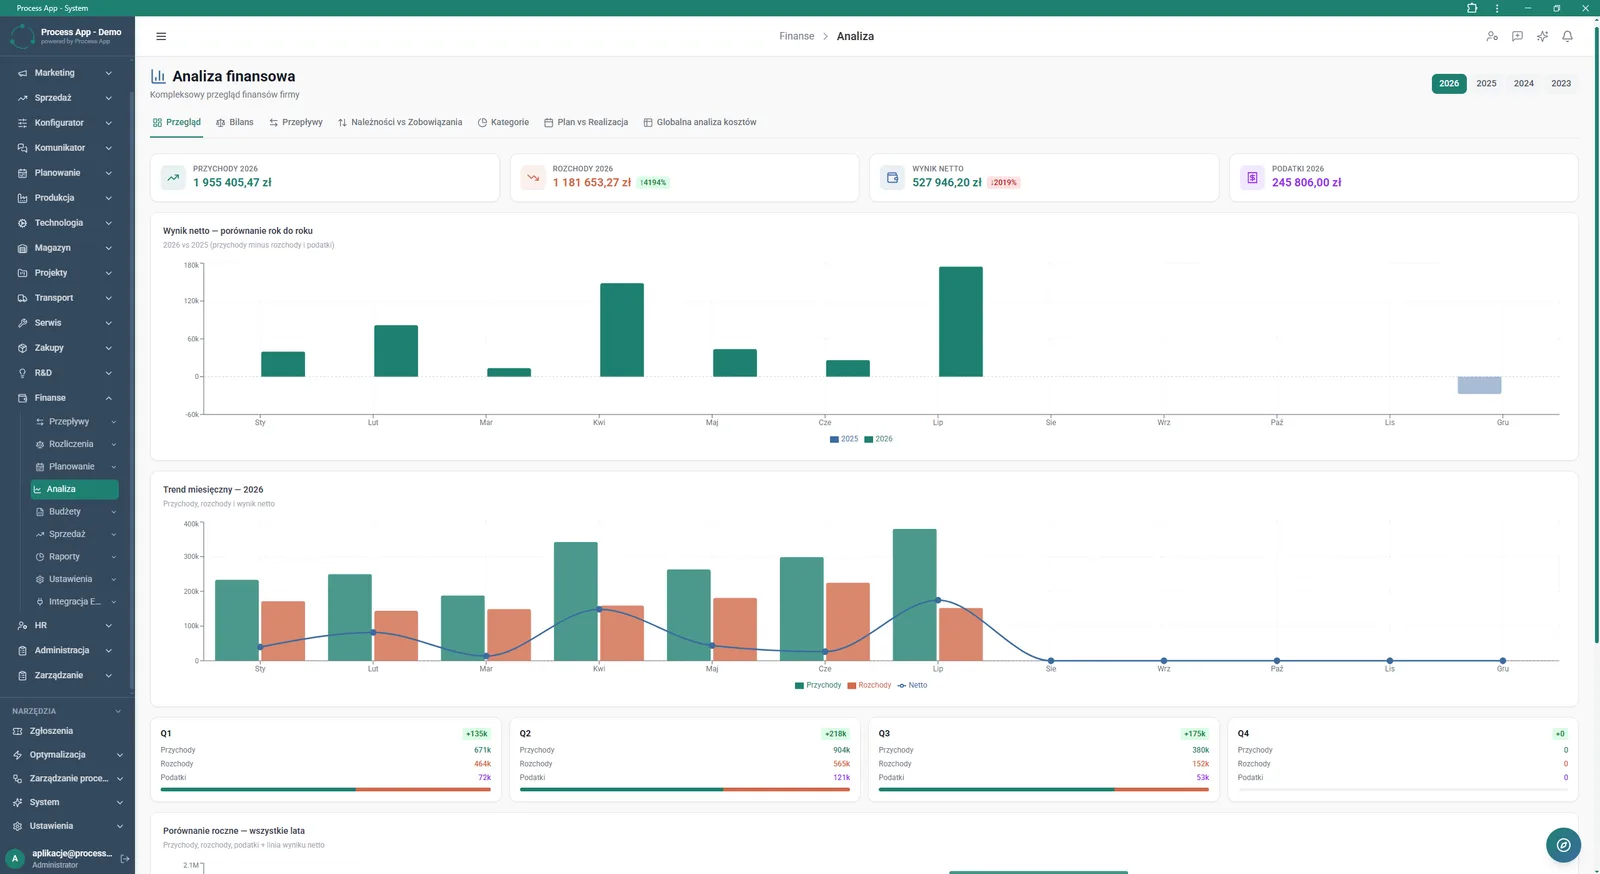Toggle the hamburger menu button
Image resolution: width=1600 pixels, height=874 pixels.
(x=161, y=36)
